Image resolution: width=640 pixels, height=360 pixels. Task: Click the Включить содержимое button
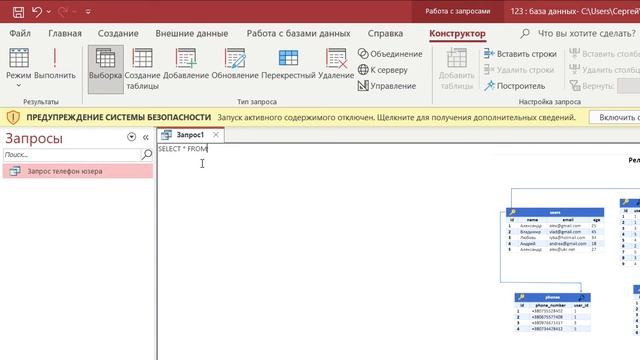click(x=615, y=118)
